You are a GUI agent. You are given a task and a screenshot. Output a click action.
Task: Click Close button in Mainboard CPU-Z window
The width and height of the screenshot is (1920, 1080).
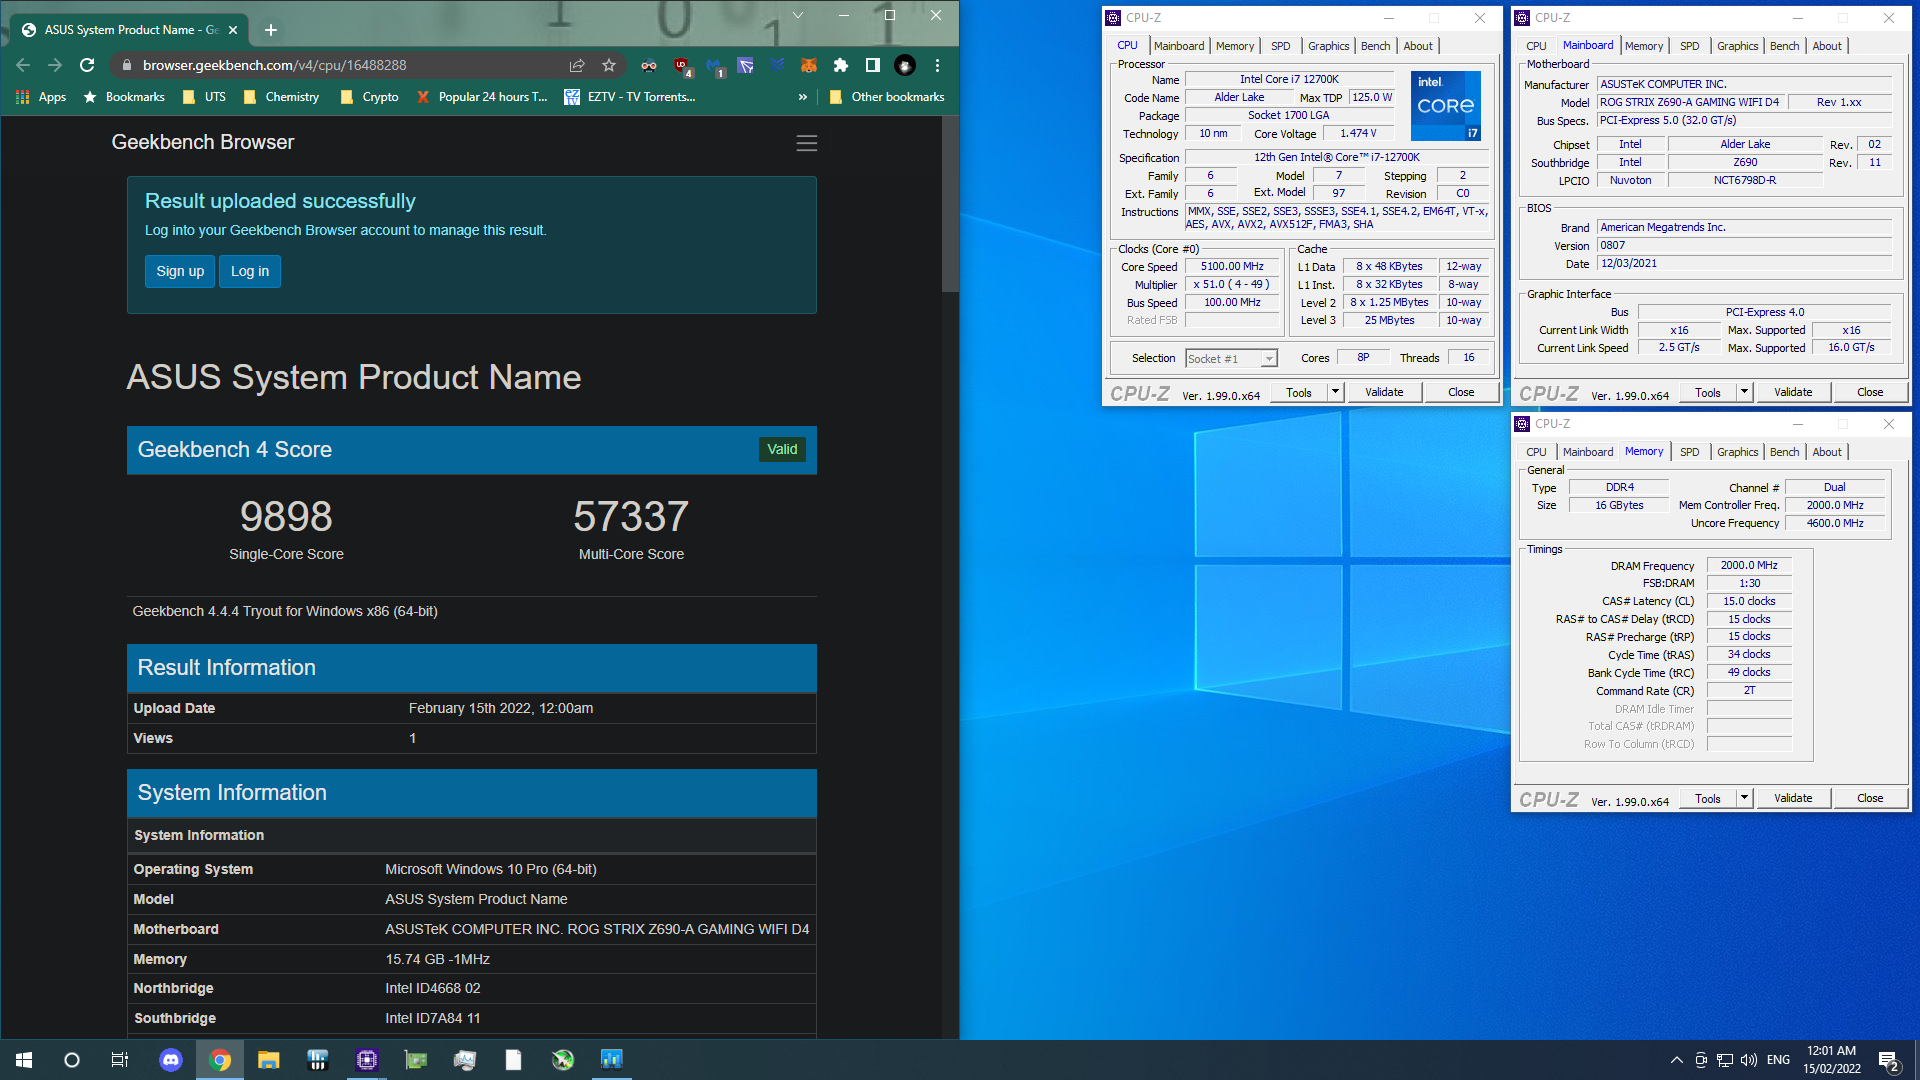tap(1870, 392)
